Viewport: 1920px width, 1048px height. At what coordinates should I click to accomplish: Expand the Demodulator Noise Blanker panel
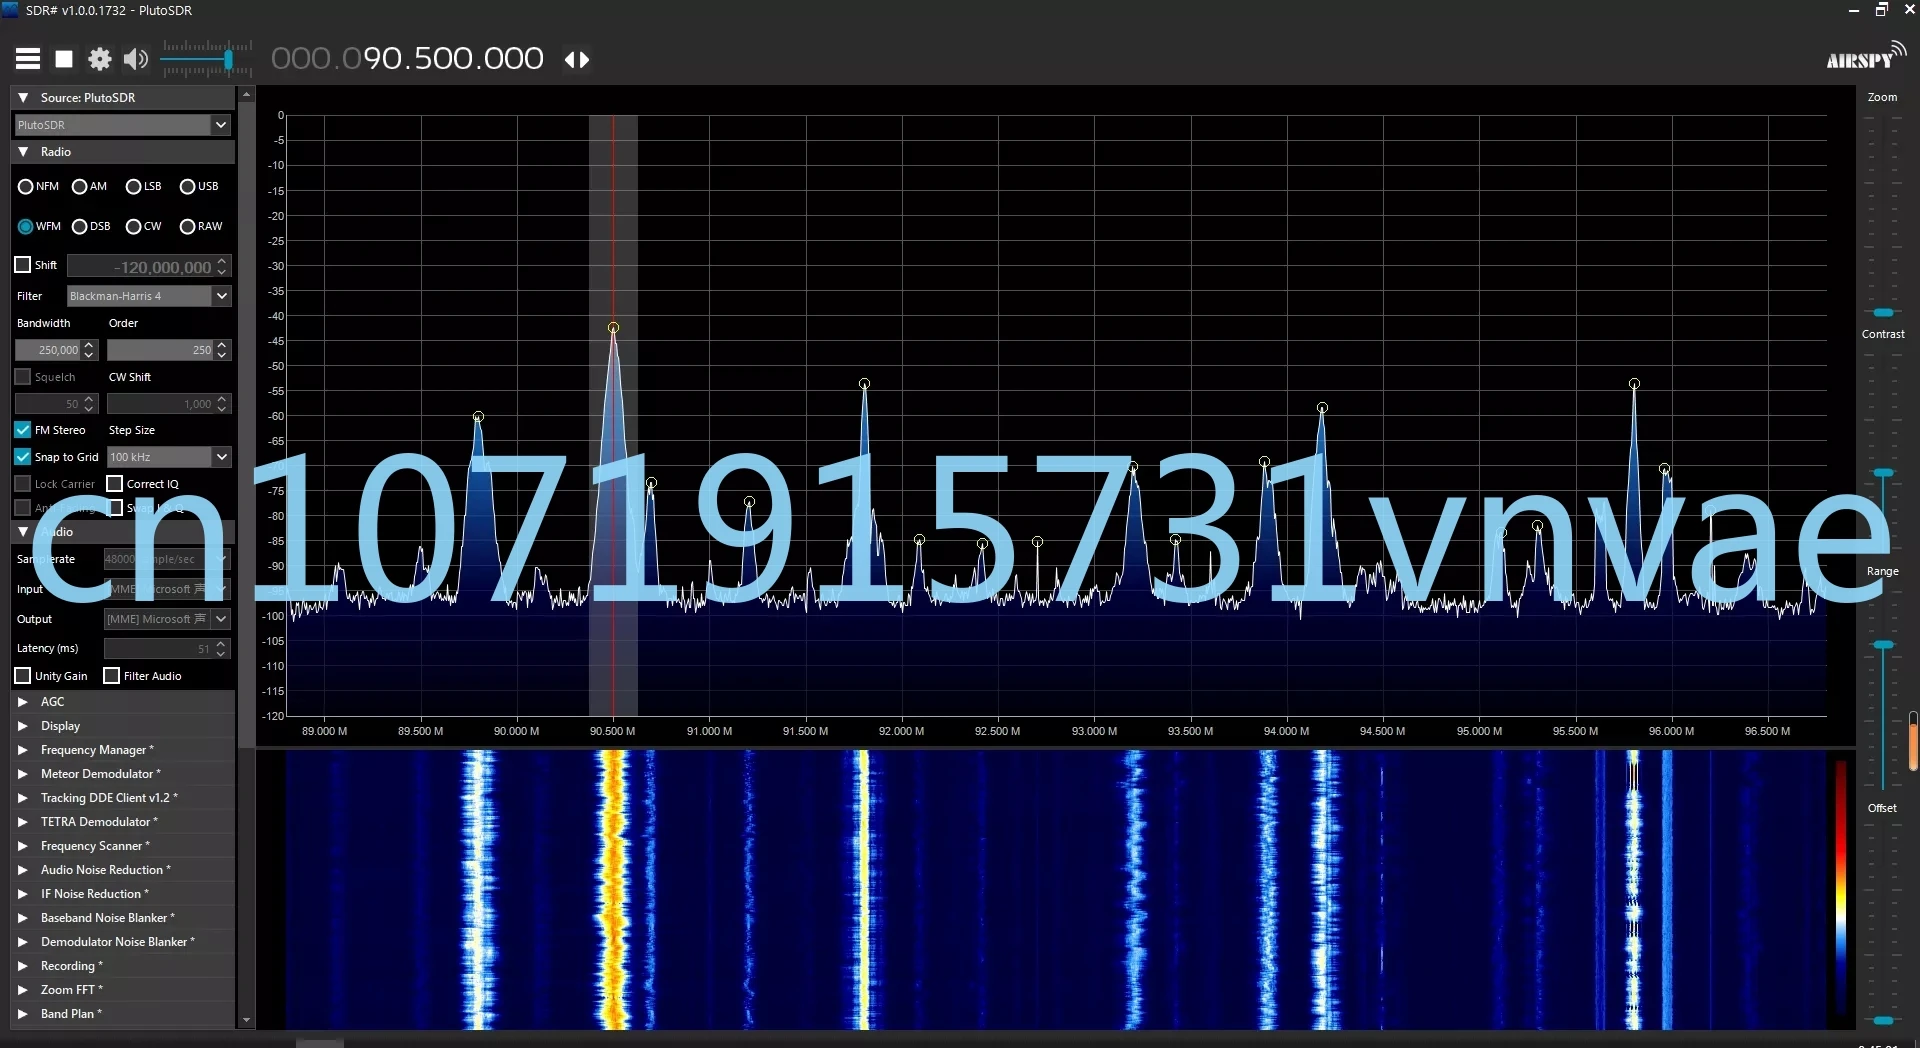tap(23, 942)
